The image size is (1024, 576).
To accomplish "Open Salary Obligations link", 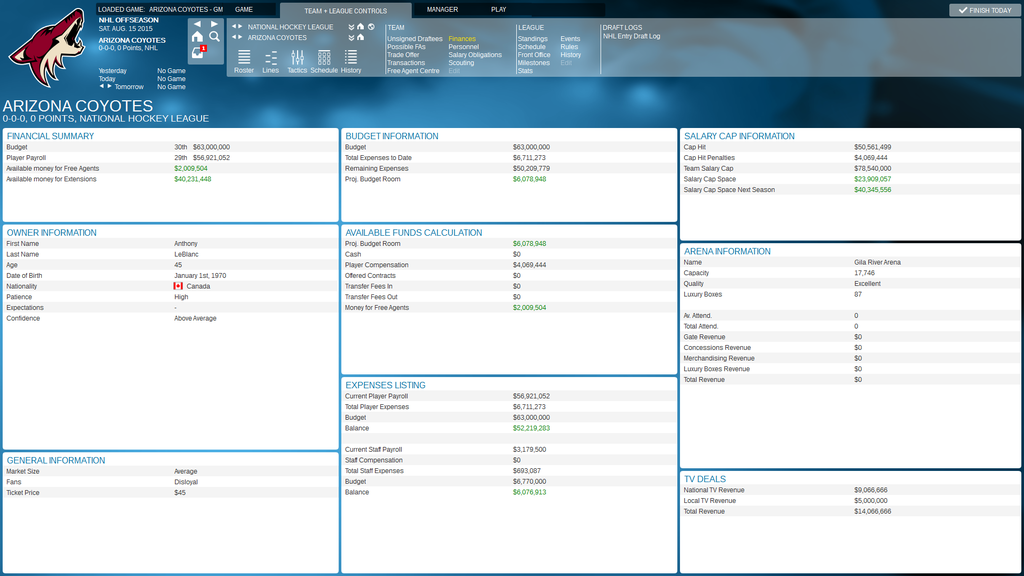I will [475, 55].
